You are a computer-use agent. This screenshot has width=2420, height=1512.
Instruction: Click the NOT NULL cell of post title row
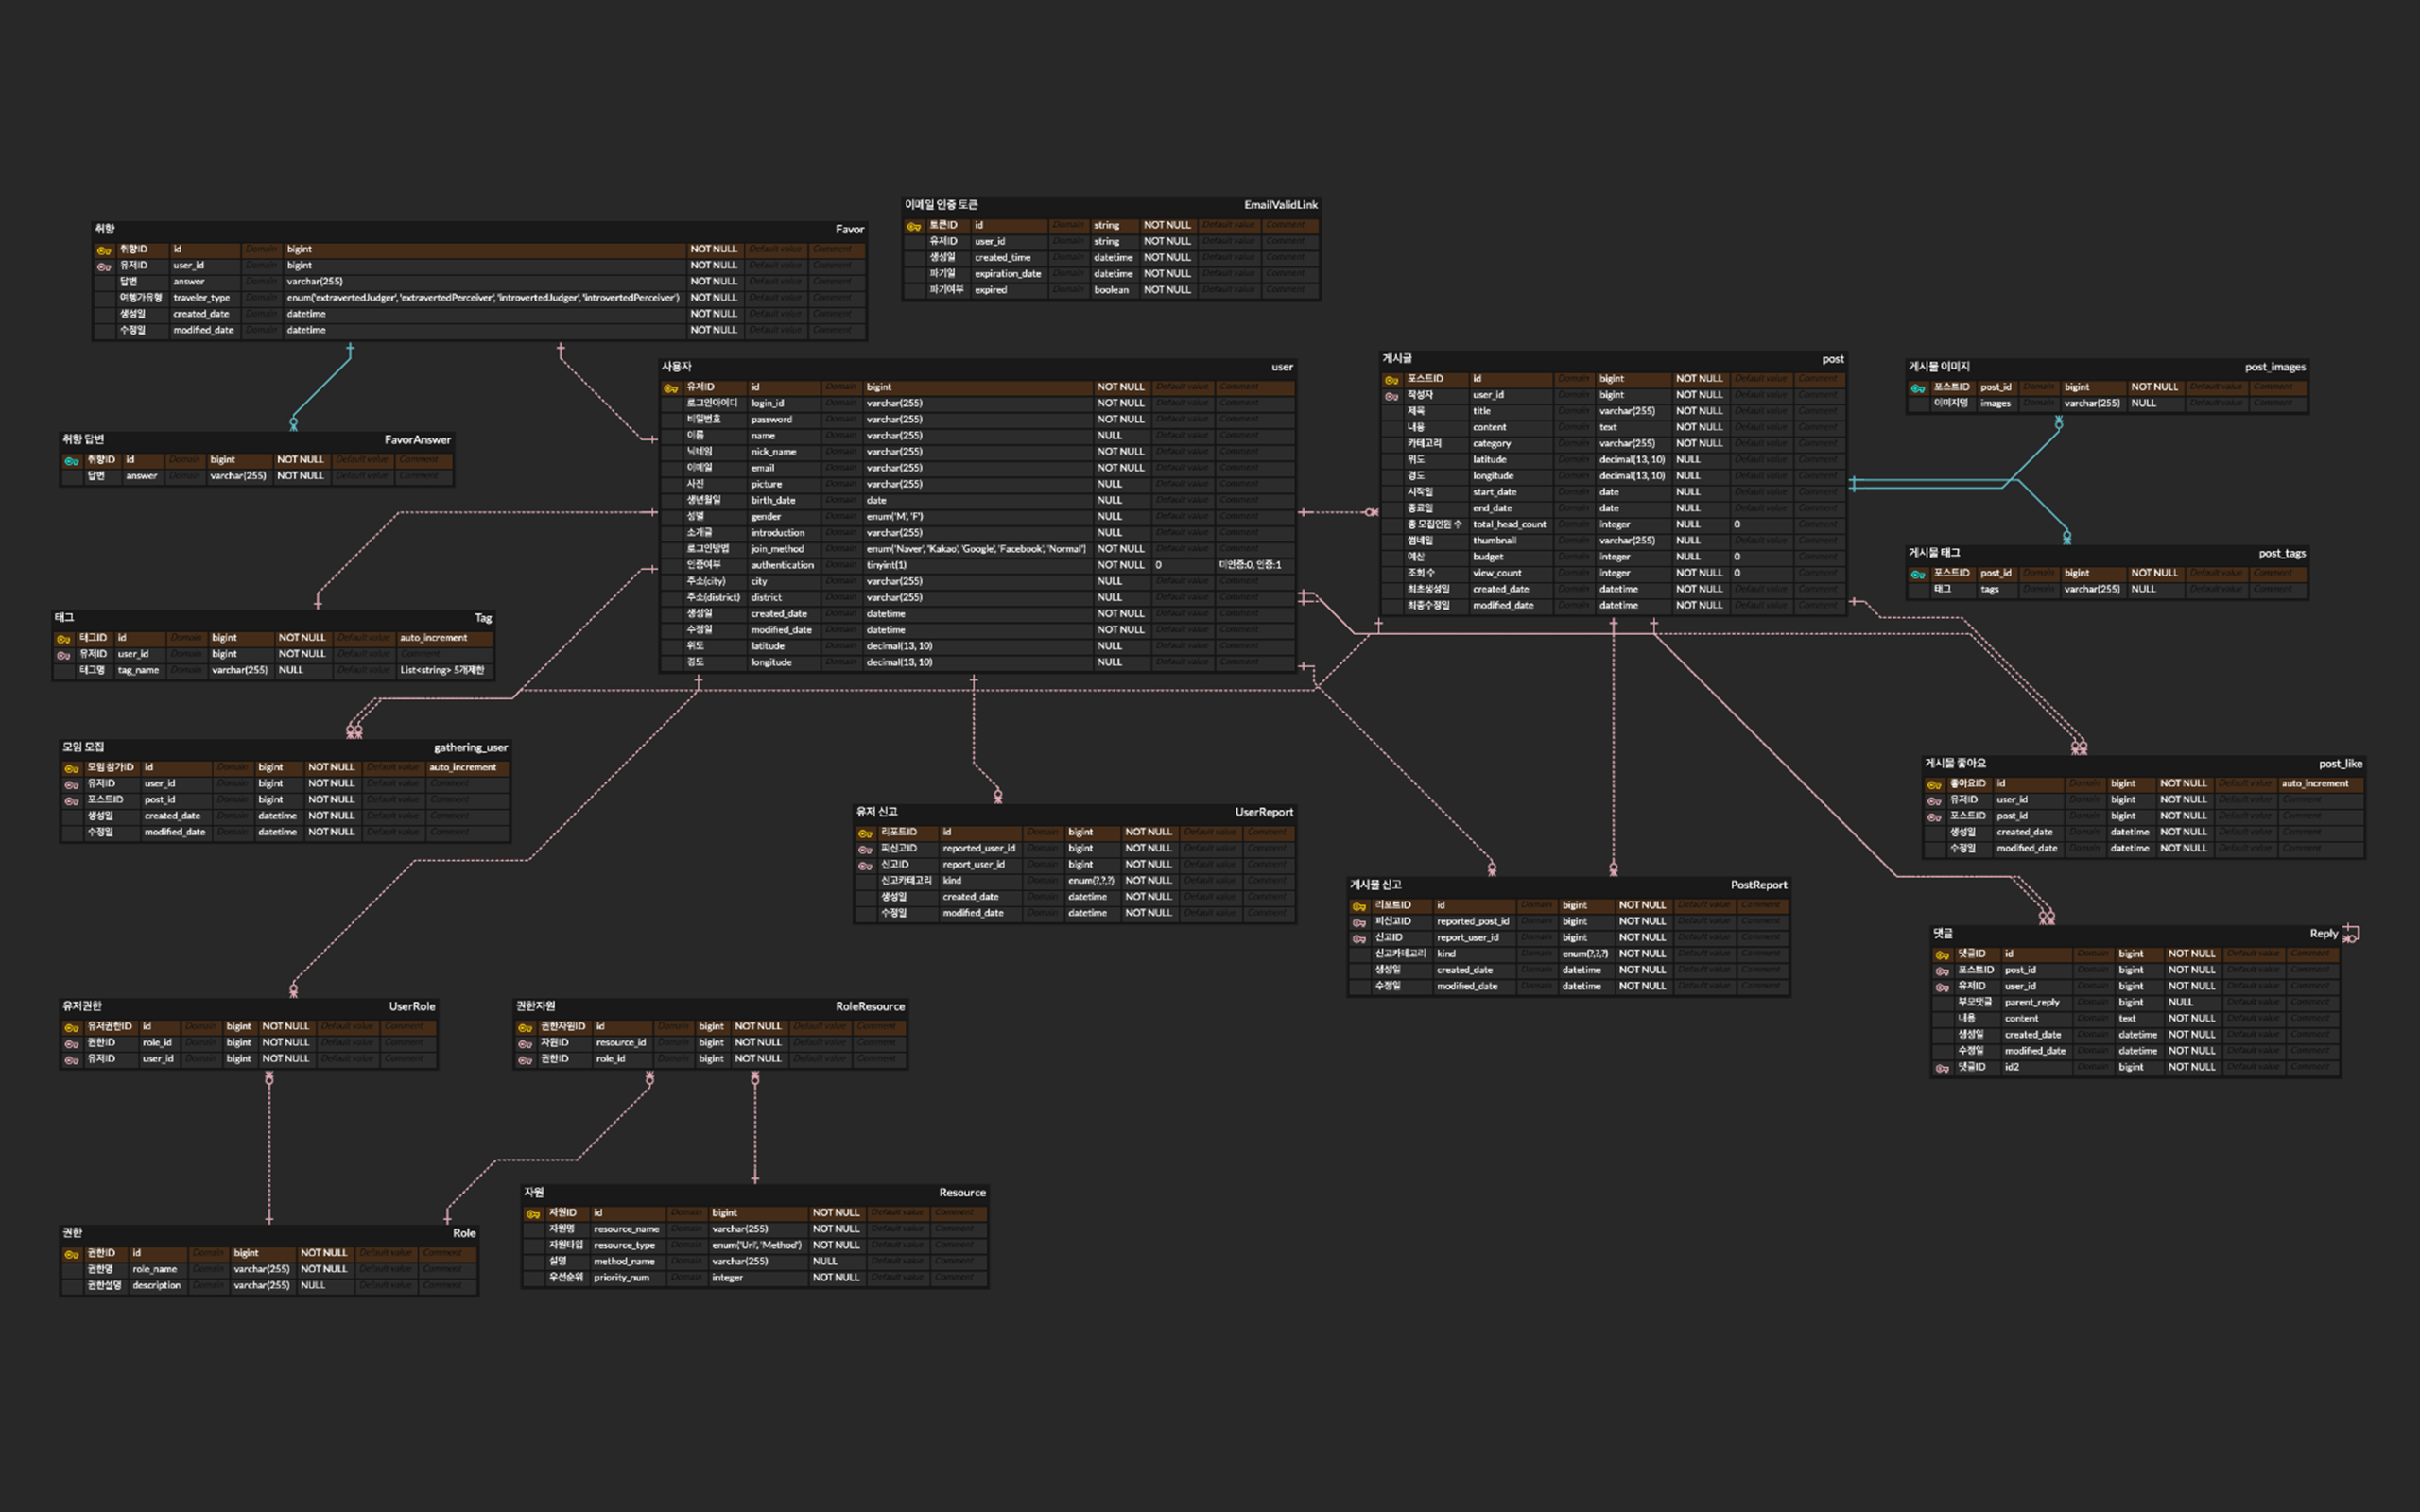point(1698,411)
